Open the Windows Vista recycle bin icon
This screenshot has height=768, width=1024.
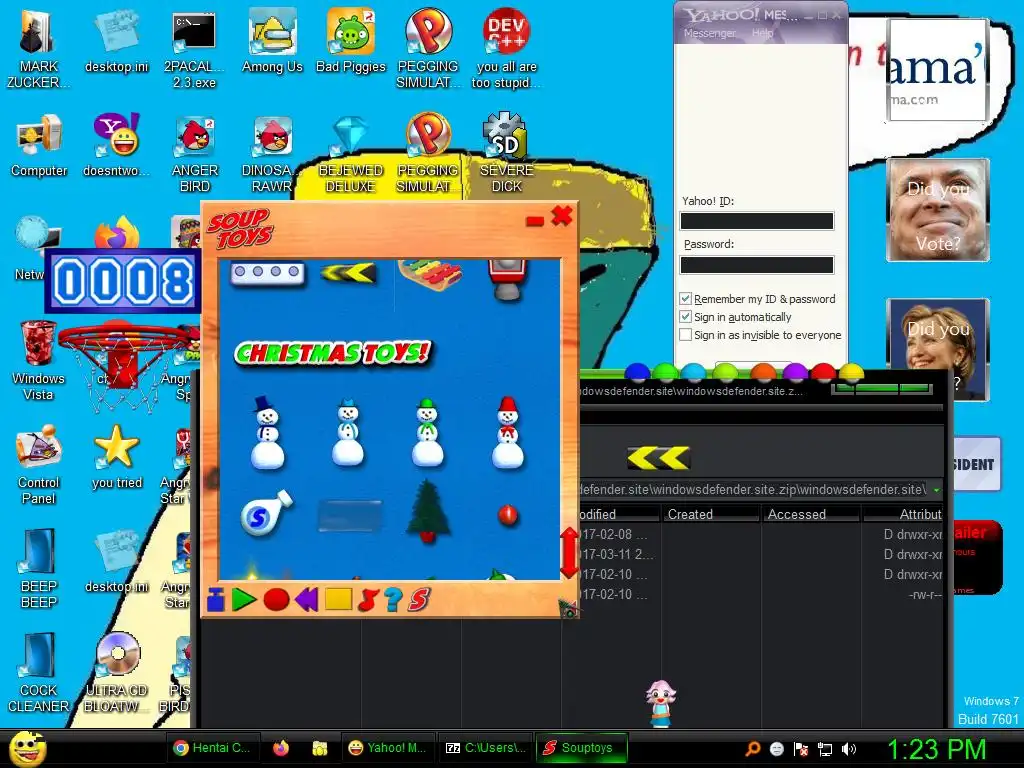click(38, 361)
